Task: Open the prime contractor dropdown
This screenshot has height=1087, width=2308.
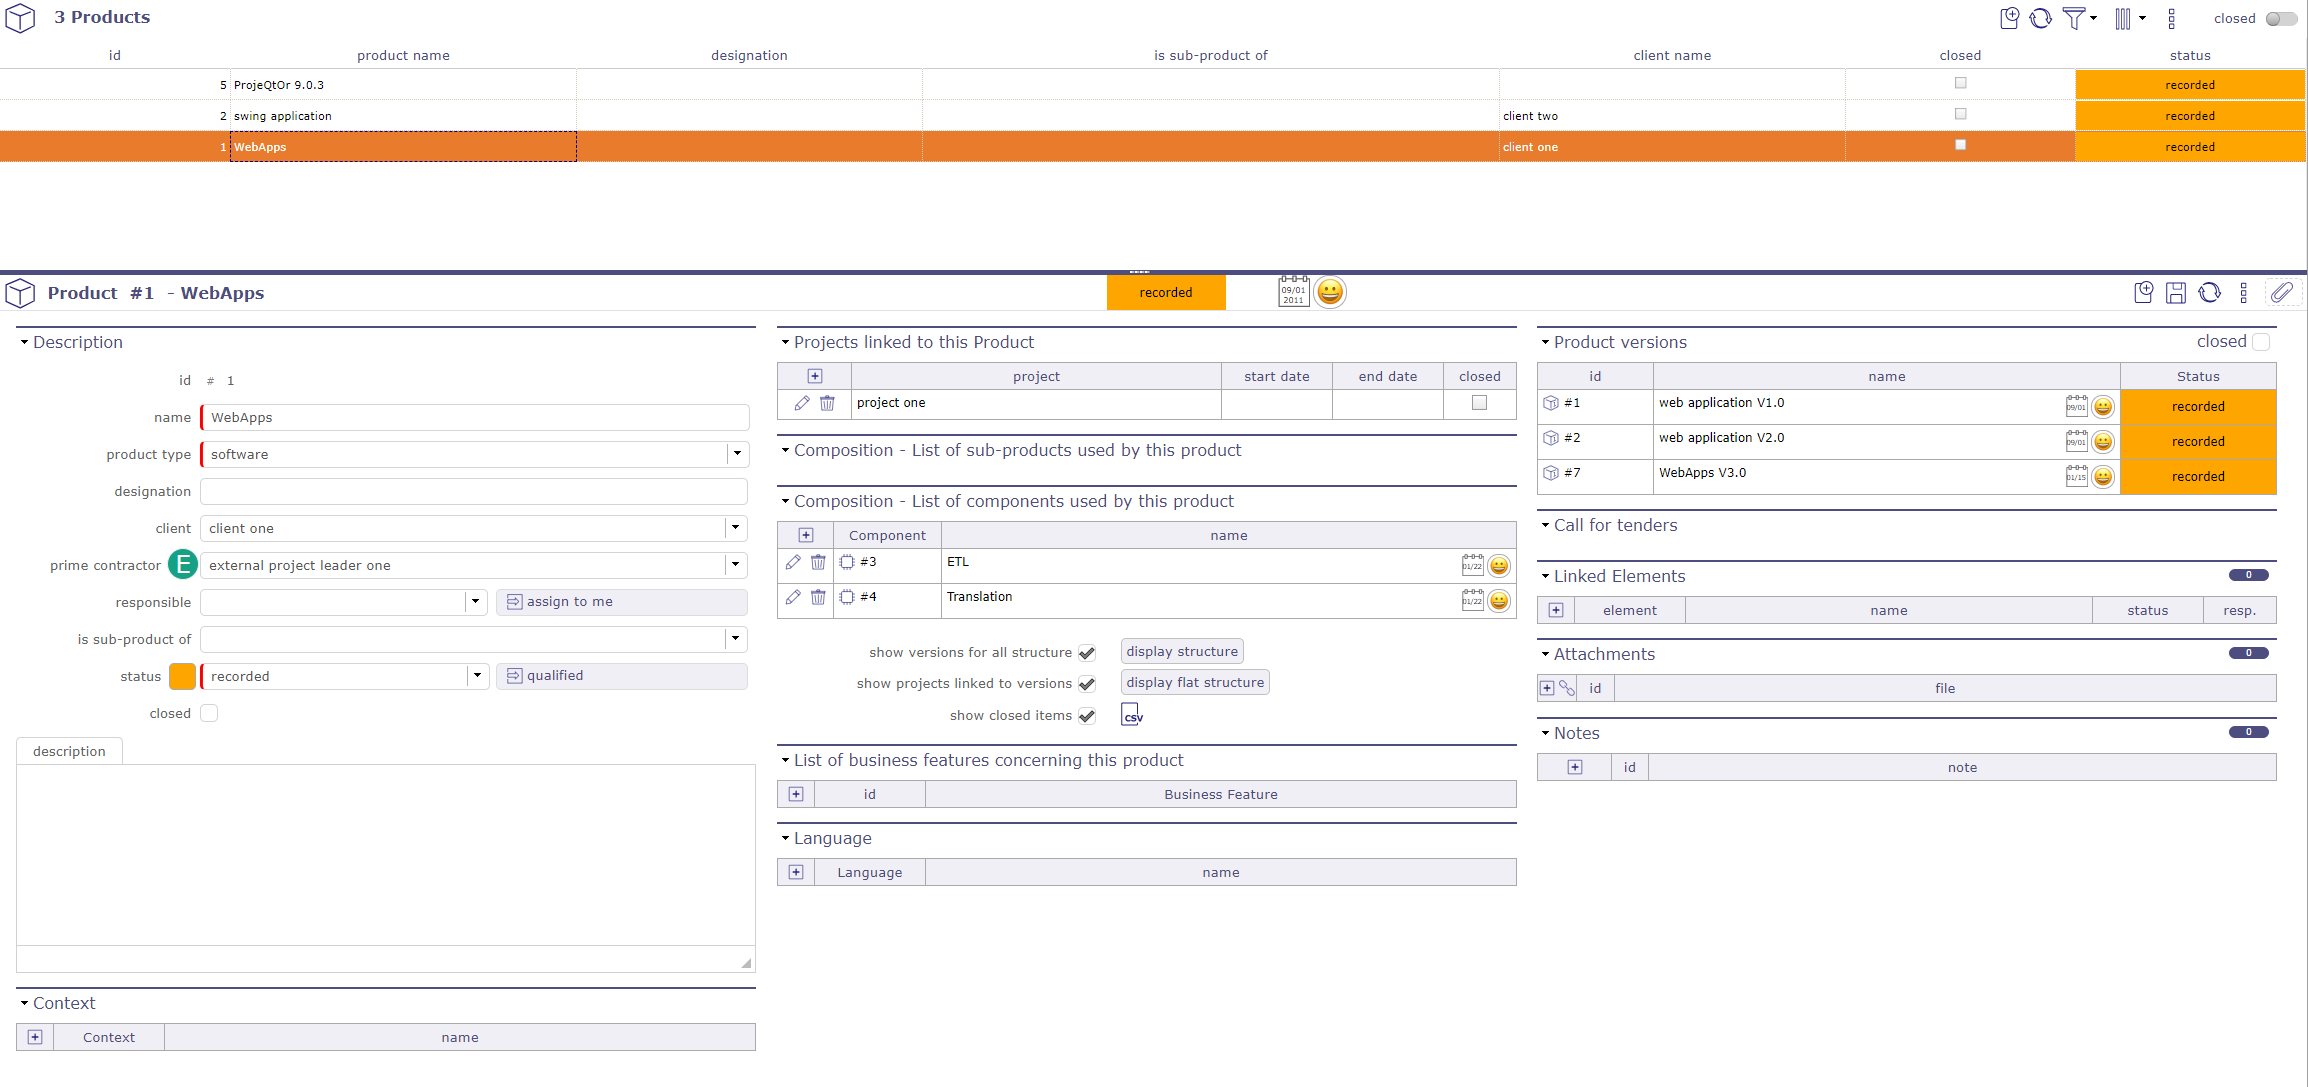Action: click(735, 565)
